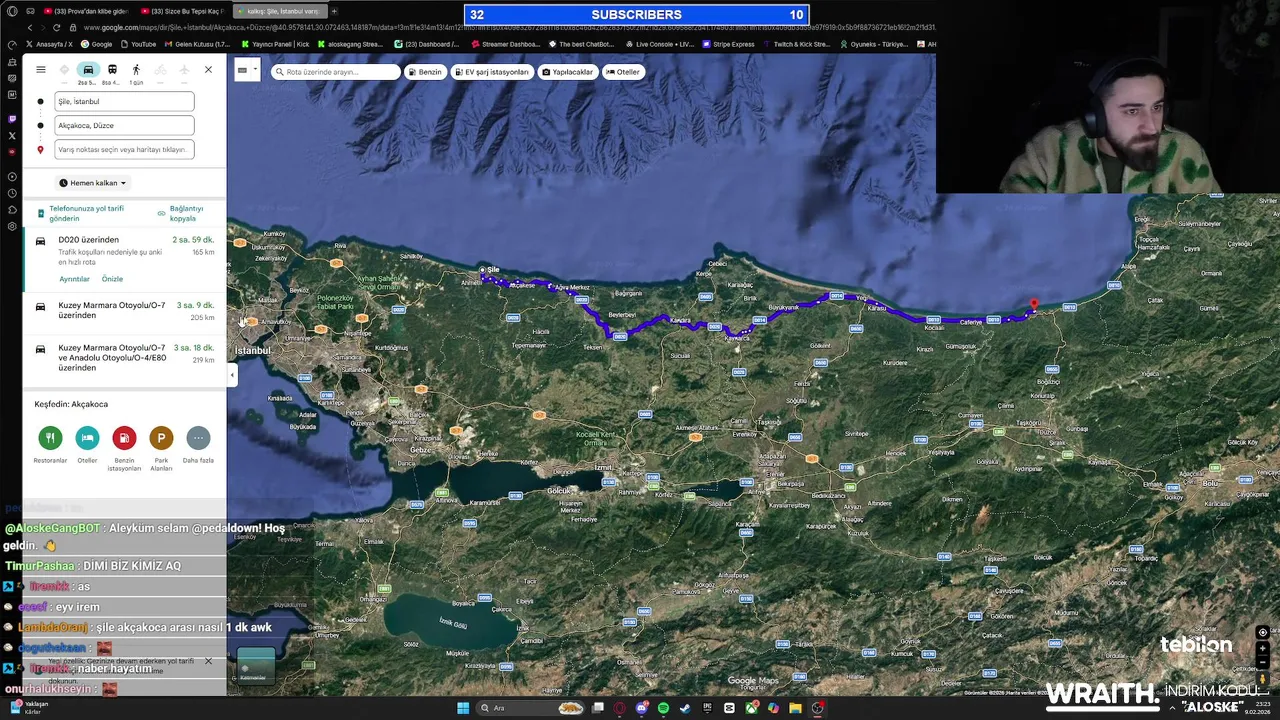Viewport: 1280px width, 720px height.
Task: Explore Oteller in Akçakoca
Action: 87,438
